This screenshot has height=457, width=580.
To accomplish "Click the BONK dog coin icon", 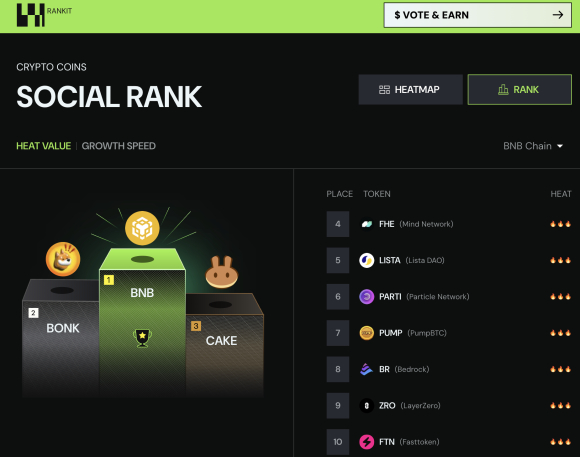I will pos(63,259).
